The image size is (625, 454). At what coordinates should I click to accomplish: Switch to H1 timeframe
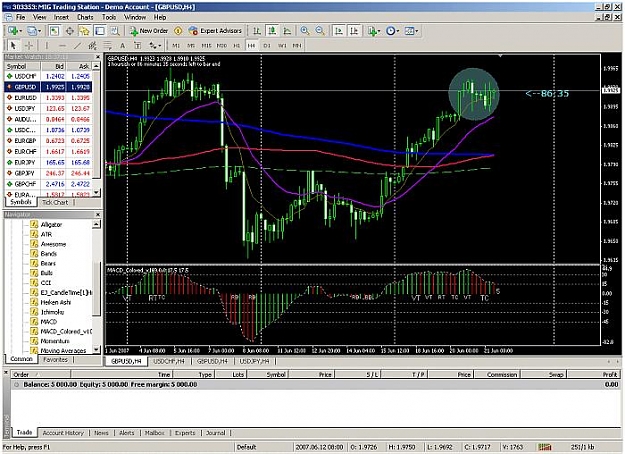coord(237,45)
